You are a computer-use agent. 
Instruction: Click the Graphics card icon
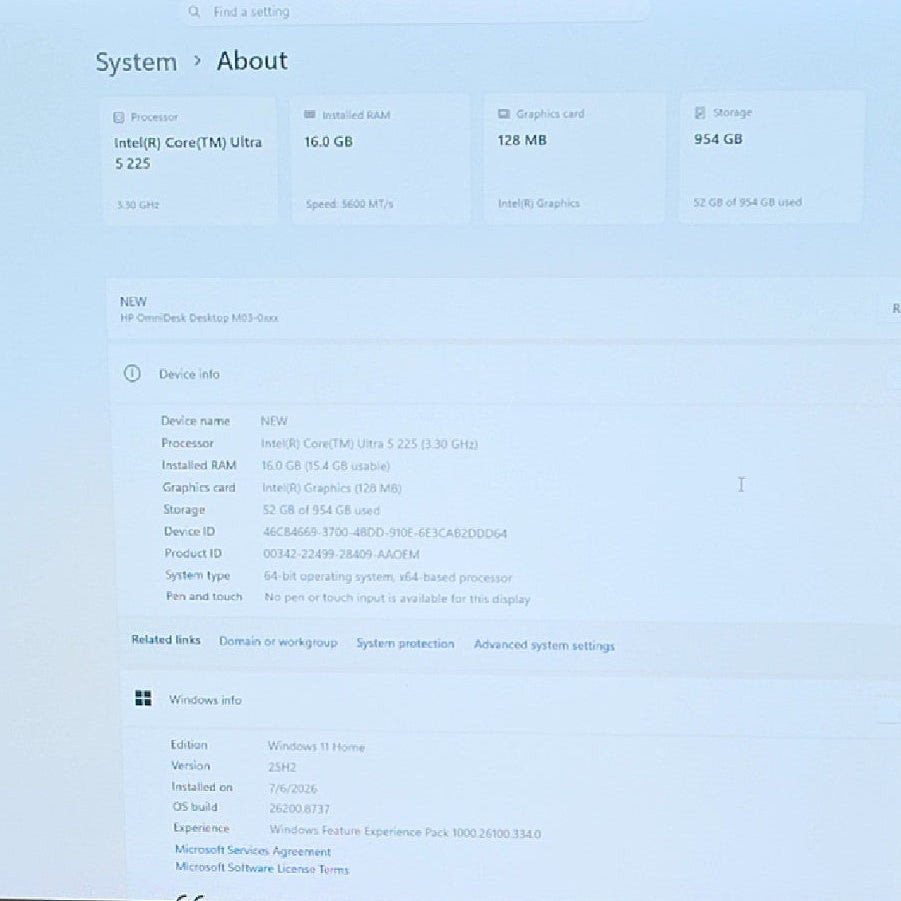click(504, 114)
